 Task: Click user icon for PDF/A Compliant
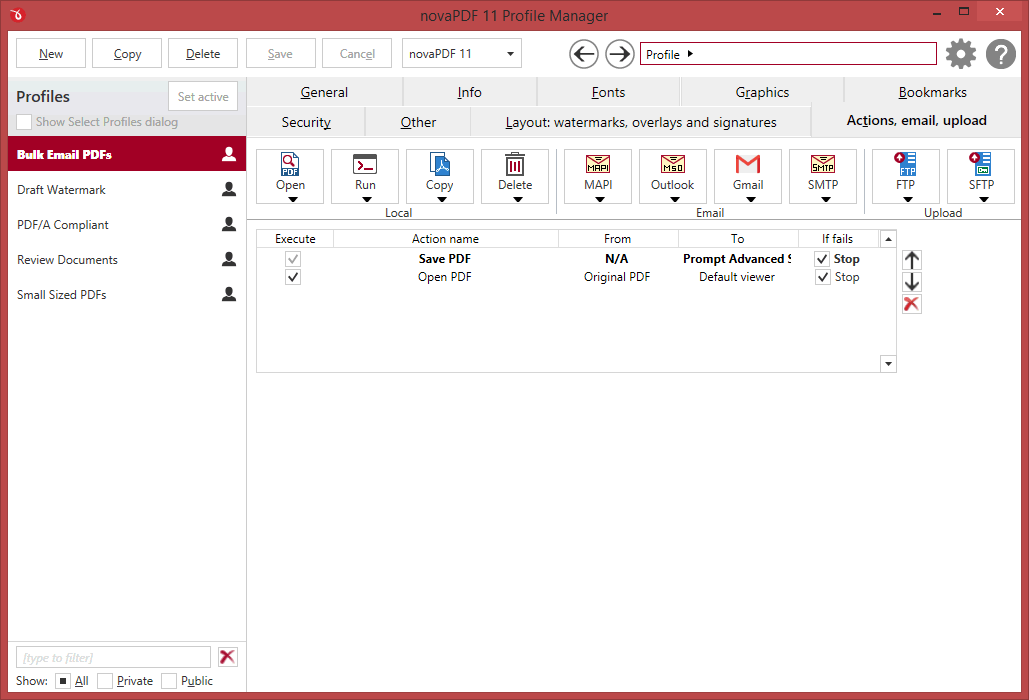pyautogui.click(x=228, y=224)
